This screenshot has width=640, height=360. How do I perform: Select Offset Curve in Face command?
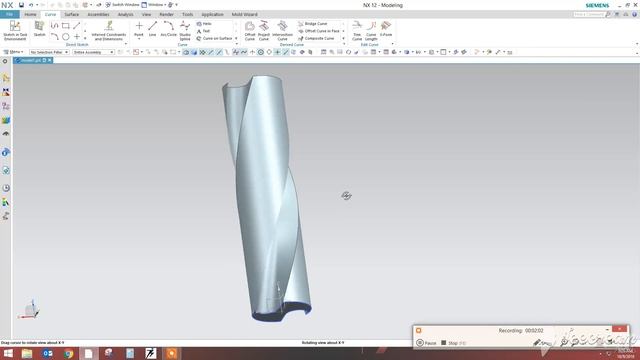(319, 31)
